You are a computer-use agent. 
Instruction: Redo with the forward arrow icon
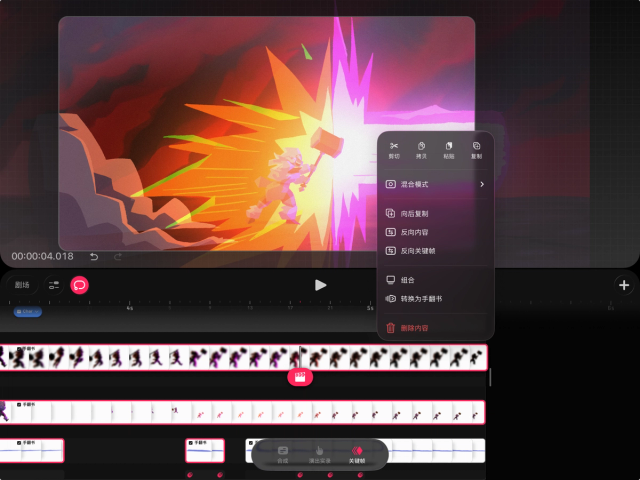tap(118, 257)
